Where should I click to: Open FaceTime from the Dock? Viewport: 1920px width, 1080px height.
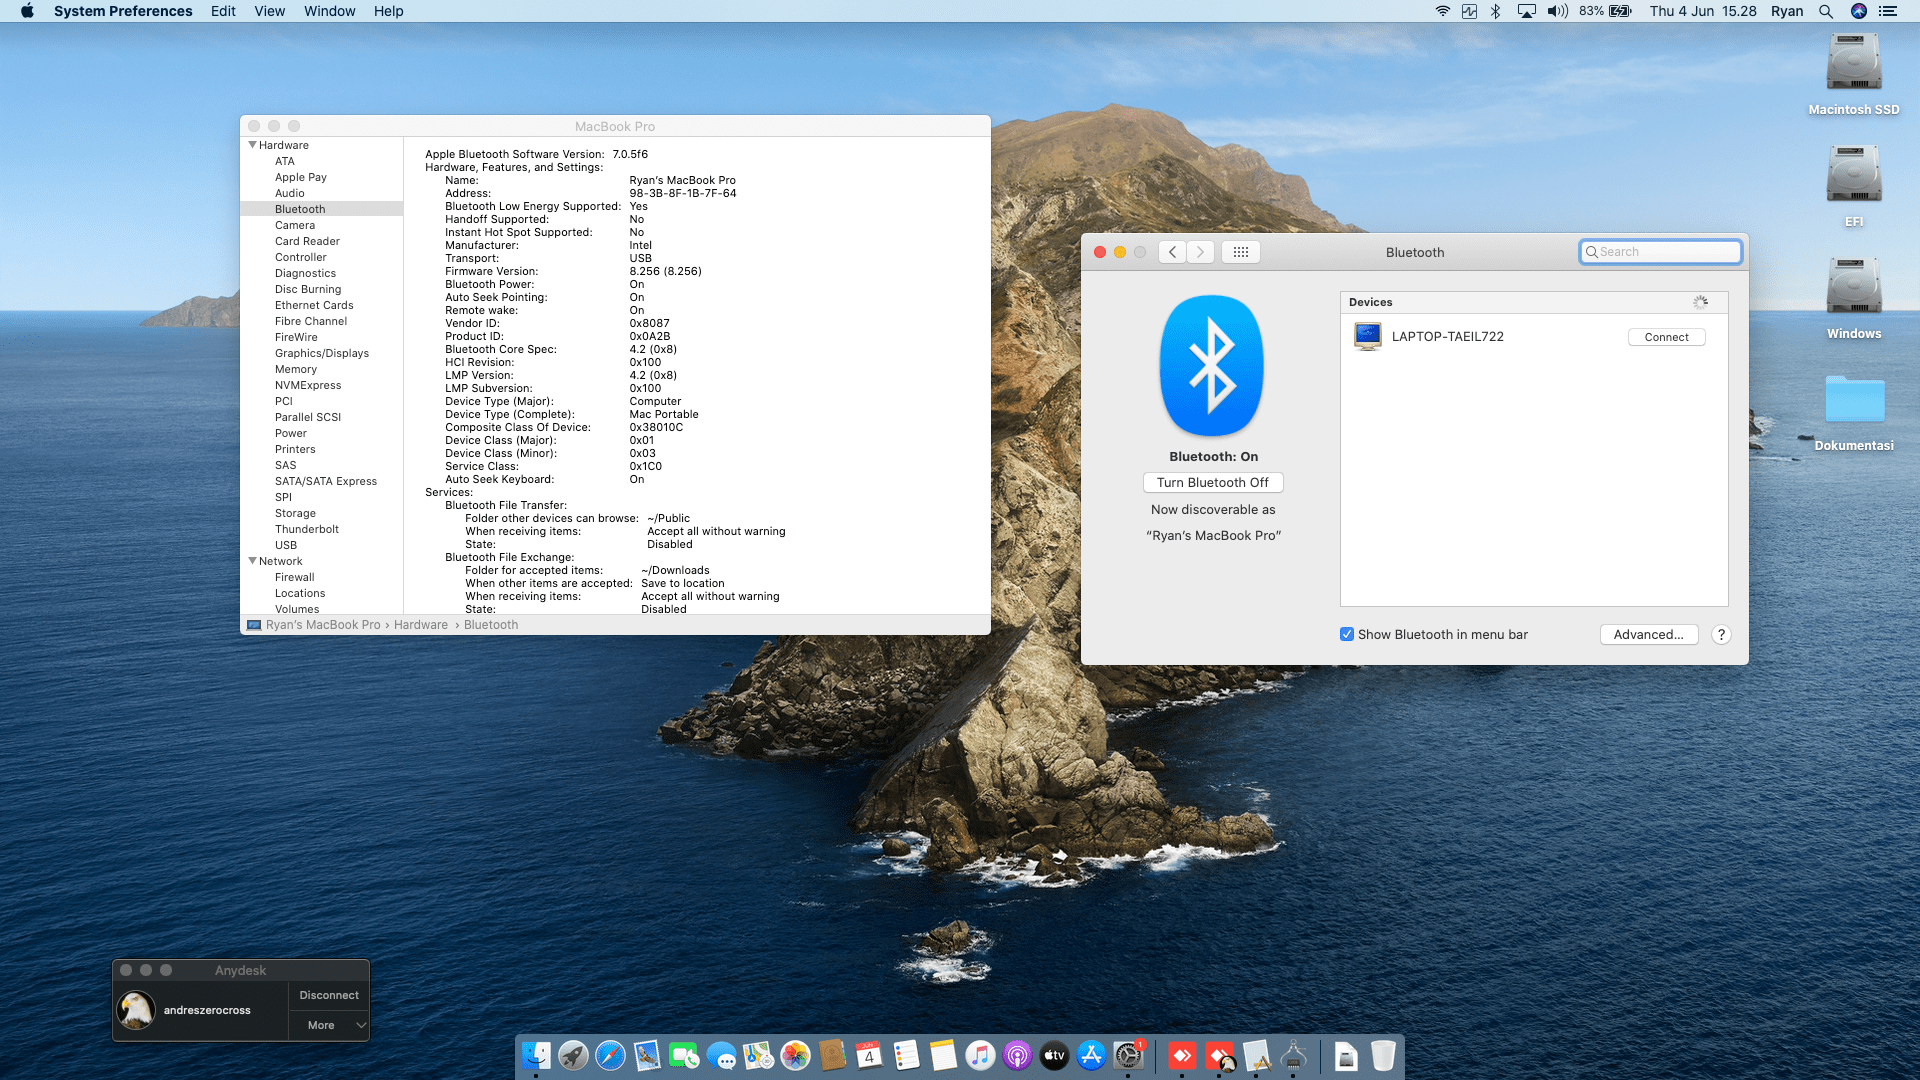(x=684, y=1055)
